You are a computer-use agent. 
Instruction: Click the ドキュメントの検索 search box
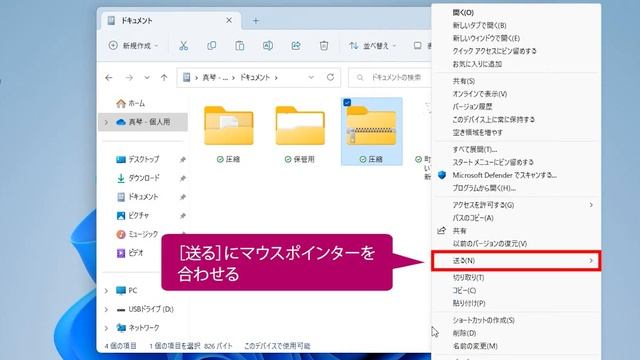click(x=390, y=77)
